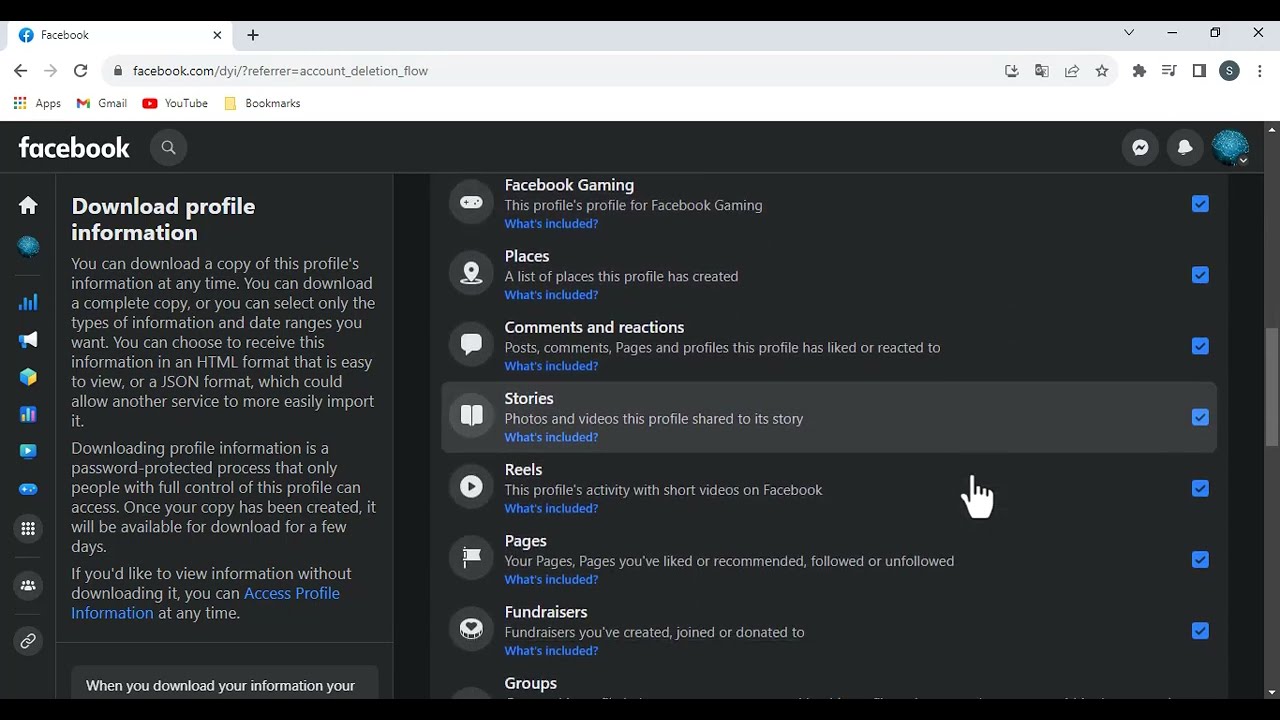The height and width of the screenshot is (720, 1280).
Task: Open Facebook Home from left sidebar
Action: [x=28, y=205]
